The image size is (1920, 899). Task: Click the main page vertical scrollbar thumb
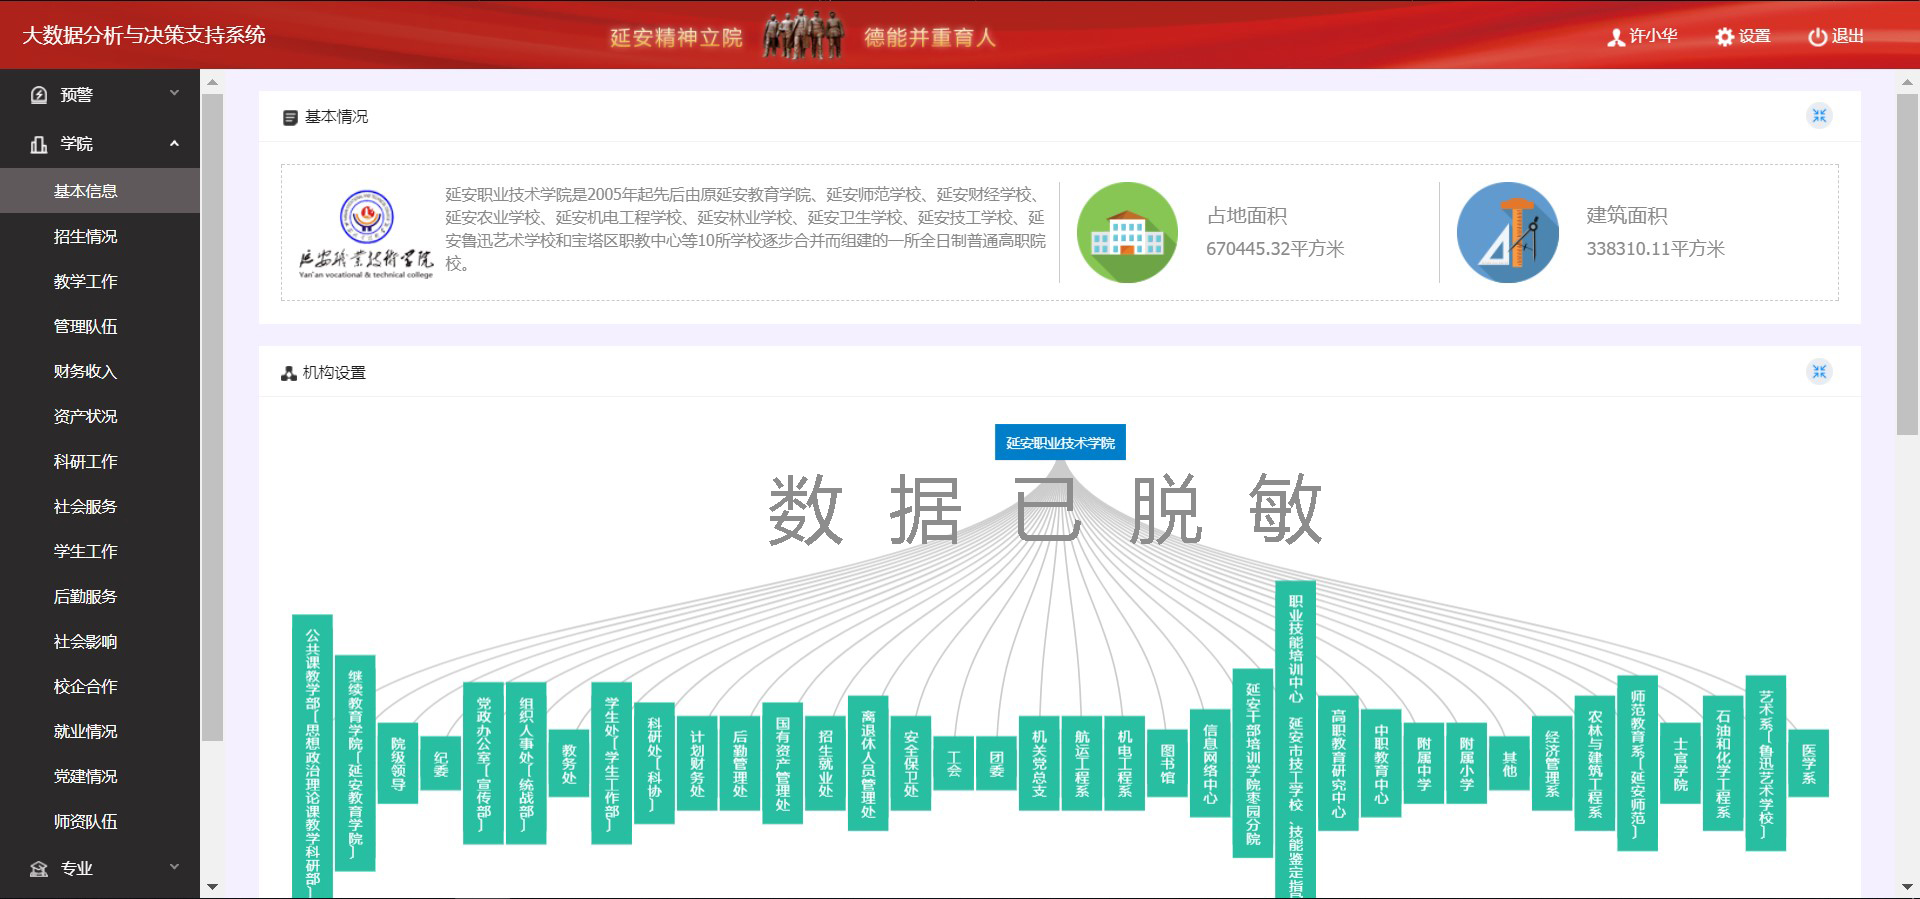1907,265
